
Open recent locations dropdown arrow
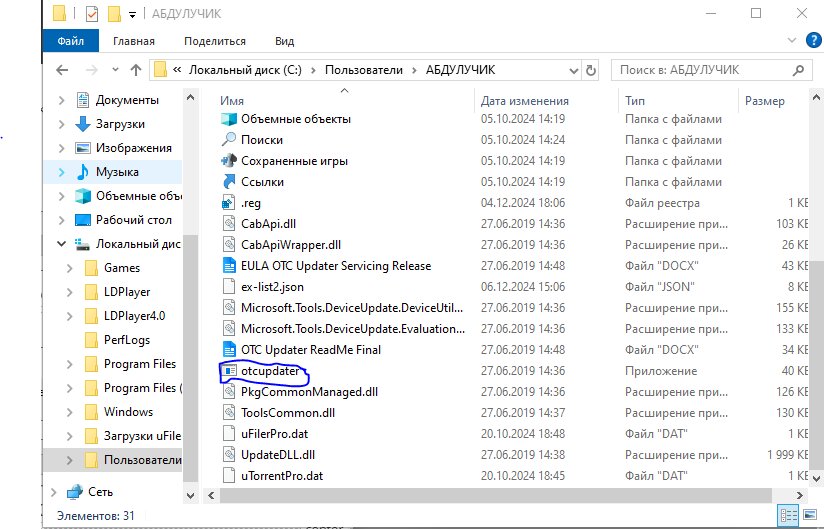[x=116, y=70]
